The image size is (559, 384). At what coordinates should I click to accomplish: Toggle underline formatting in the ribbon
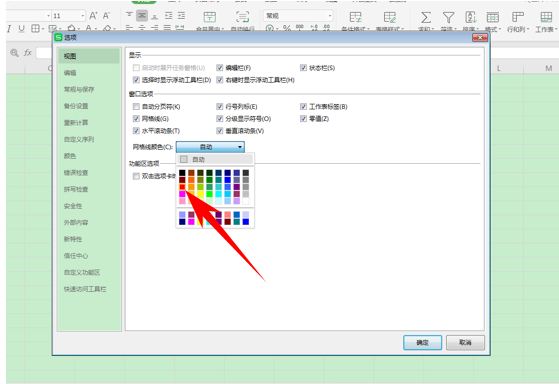pyautogui.click(x=22, y=29)
